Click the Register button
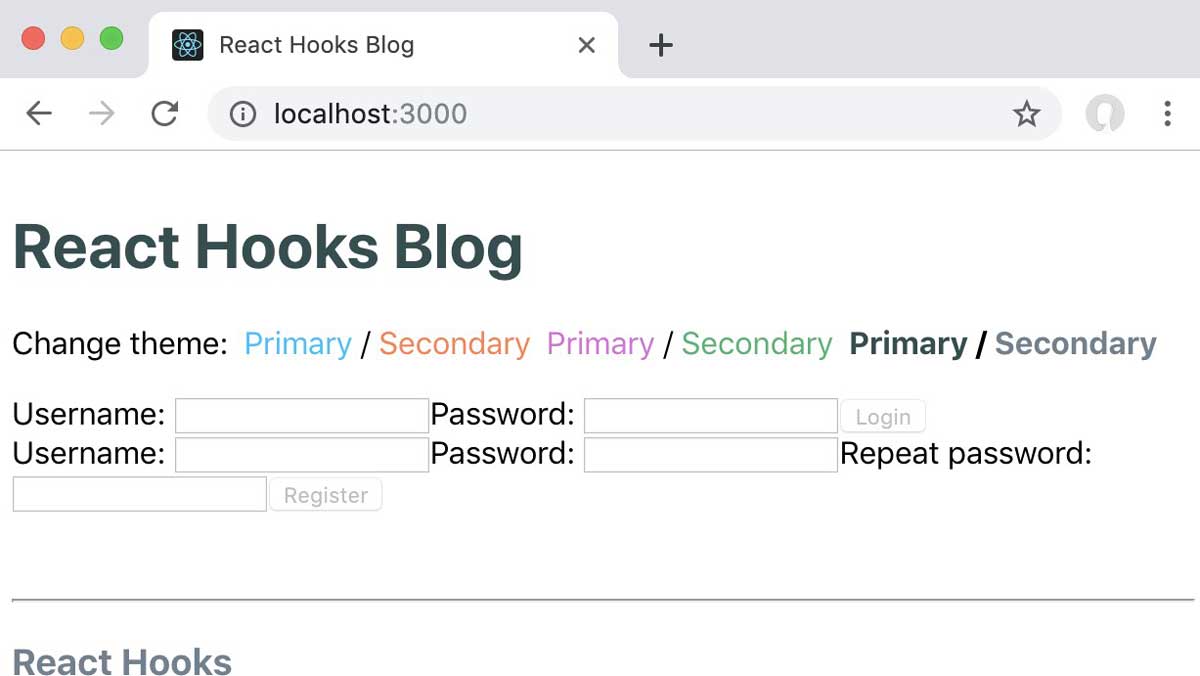This screenshot has height=676, width=1200. 326,495
